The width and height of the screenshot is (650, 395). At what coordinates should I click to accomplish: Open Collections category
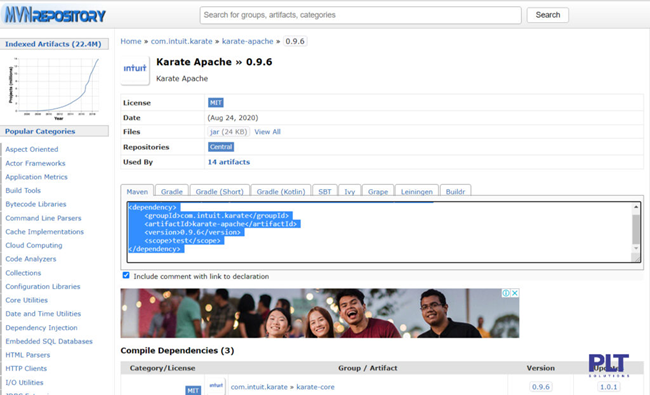tap(23, 273)
